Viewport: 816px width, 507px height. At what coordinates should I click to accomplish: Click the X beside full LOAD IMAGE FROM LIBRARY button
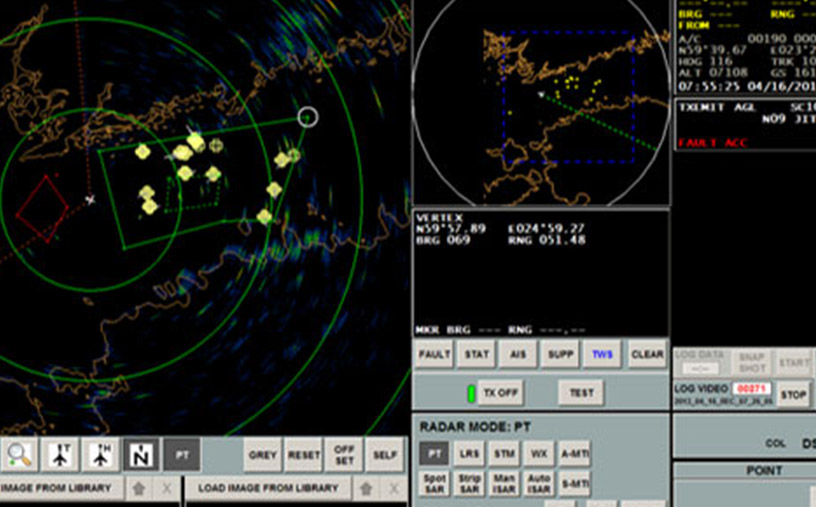tap(394, 489)
